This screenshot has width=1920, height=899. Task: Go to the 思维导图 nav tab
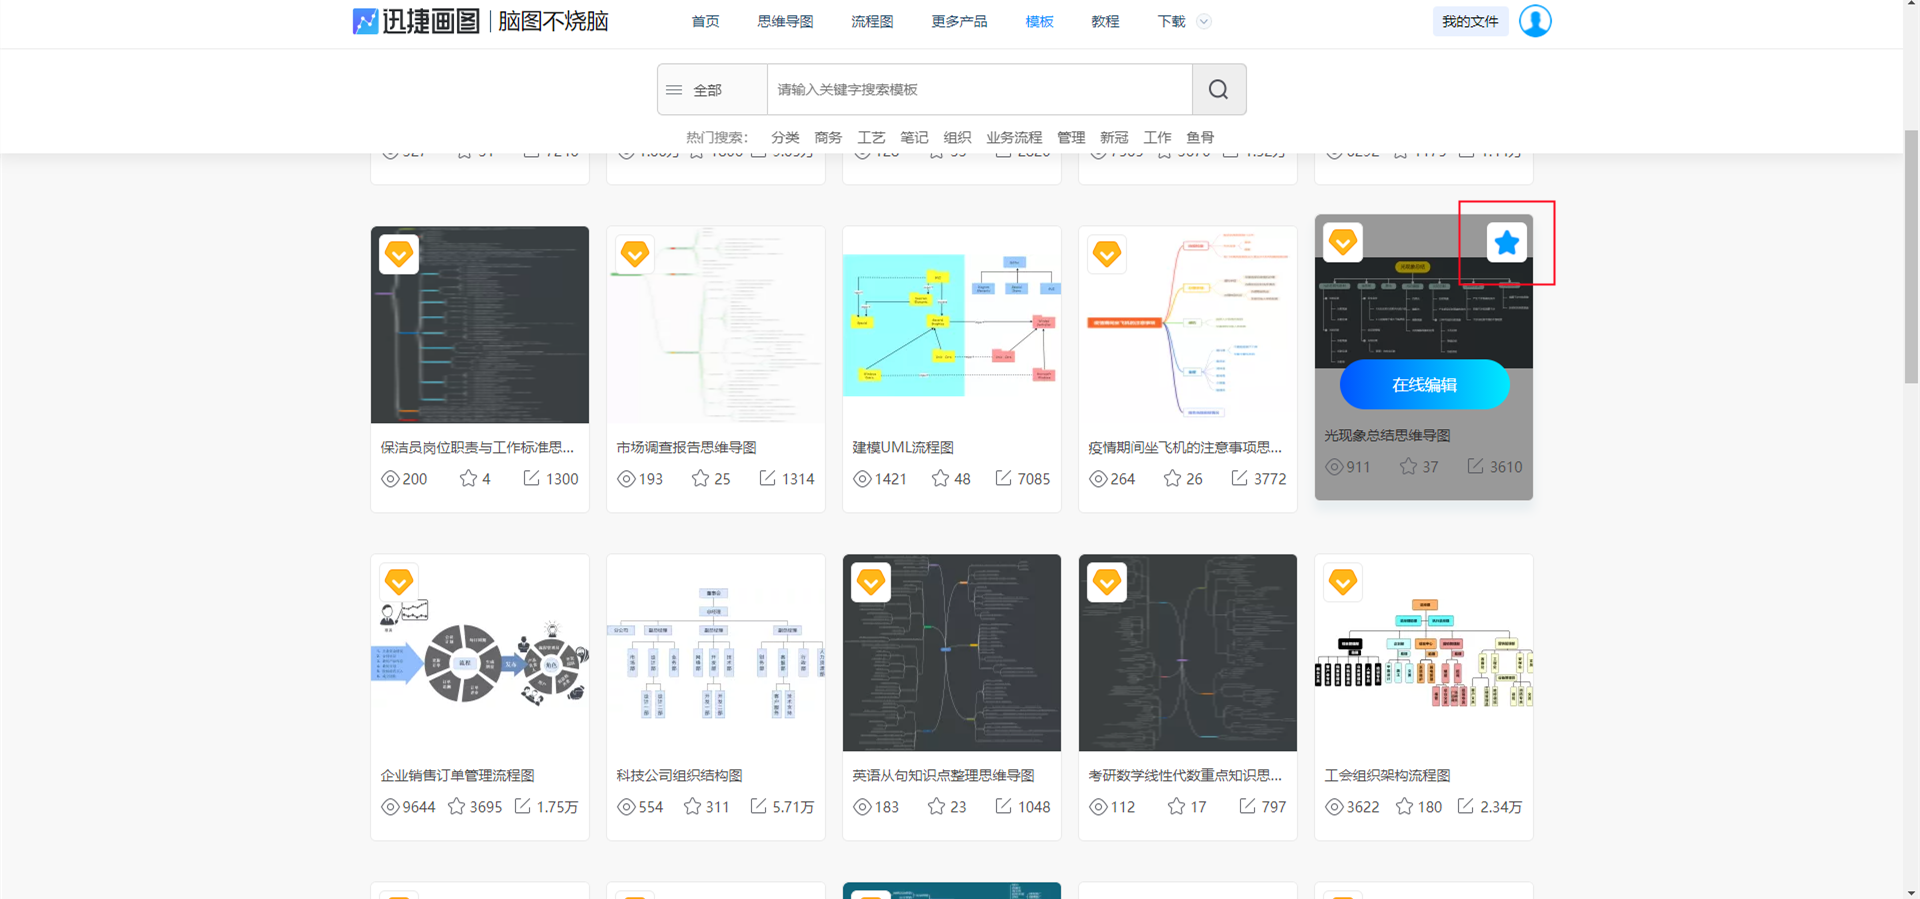pos(785,22)
